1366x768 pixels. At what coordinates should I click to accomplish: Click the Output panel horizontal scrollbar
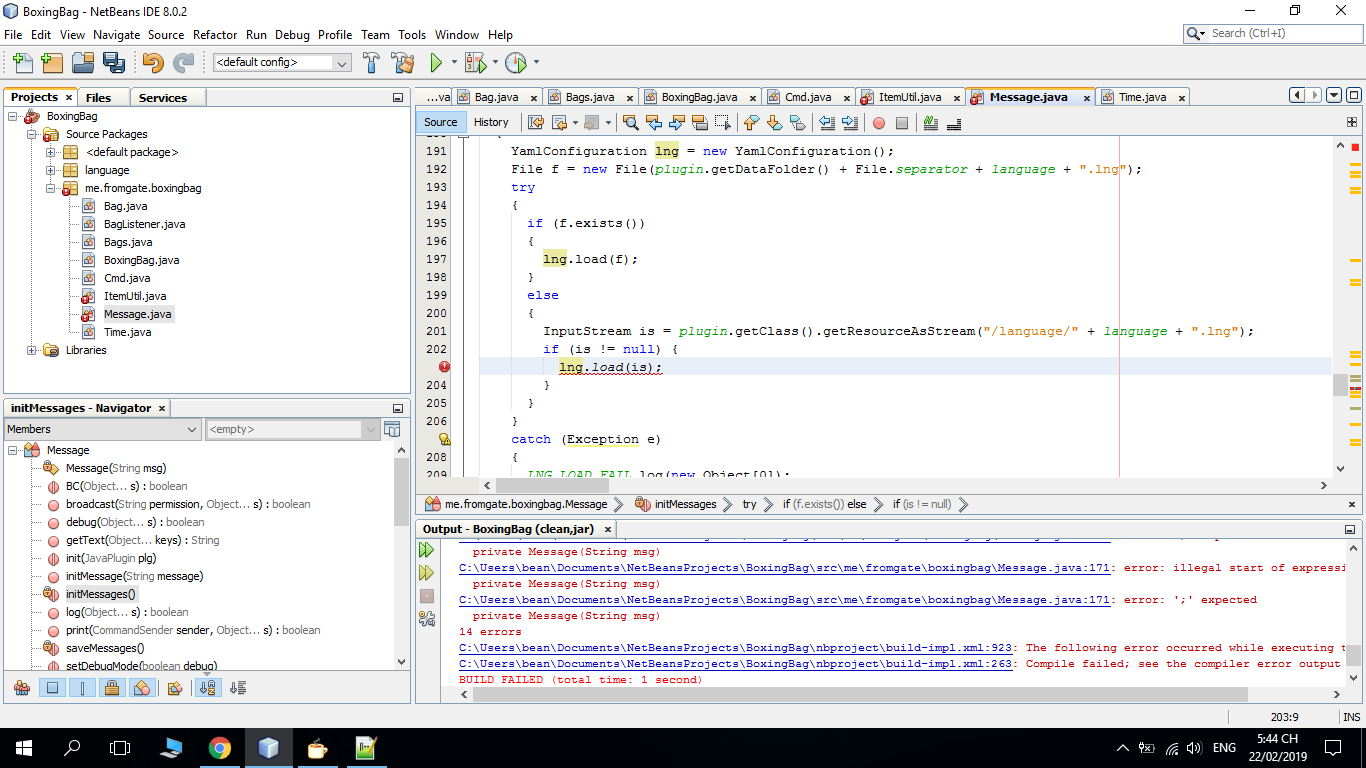(x=860, y=695)
